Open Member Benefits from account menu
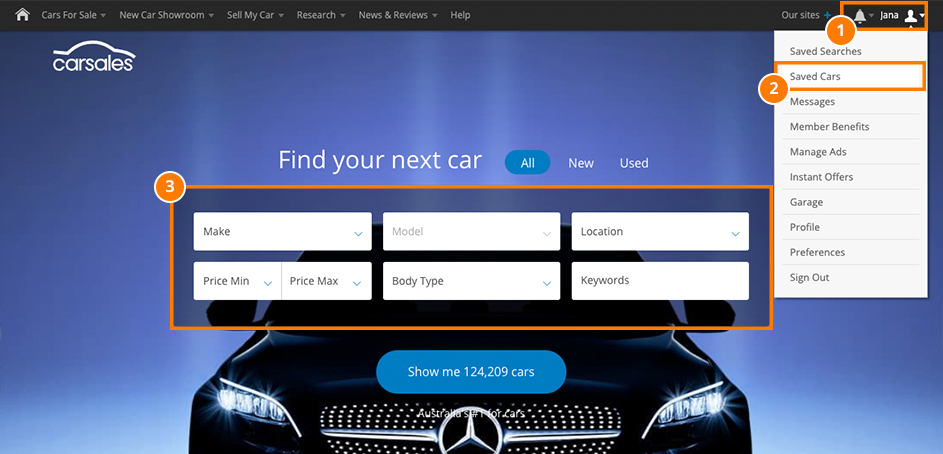Image resolution: width=943 pixels, height=454 pixels. point(850,127)
